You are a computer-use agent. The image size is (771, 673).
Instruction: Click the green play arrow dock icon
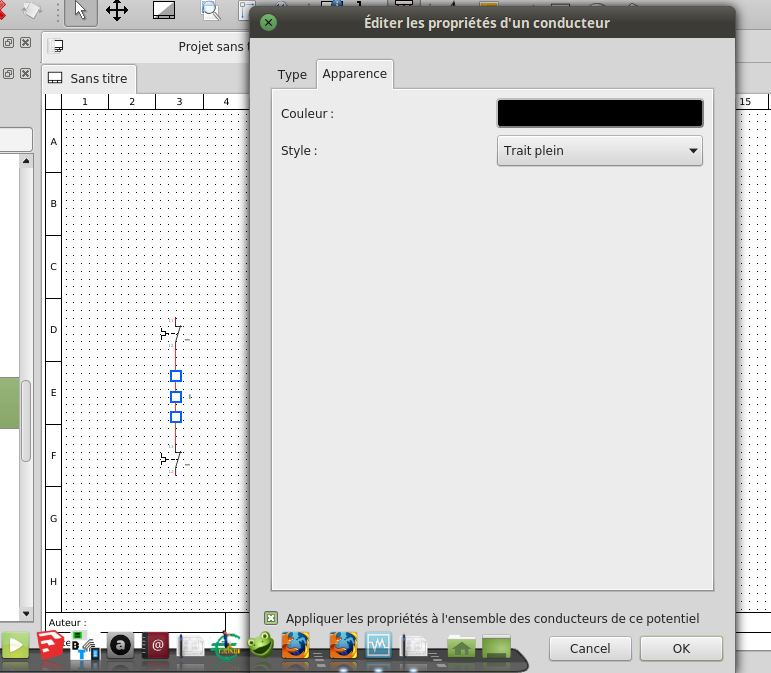(16, 646)
